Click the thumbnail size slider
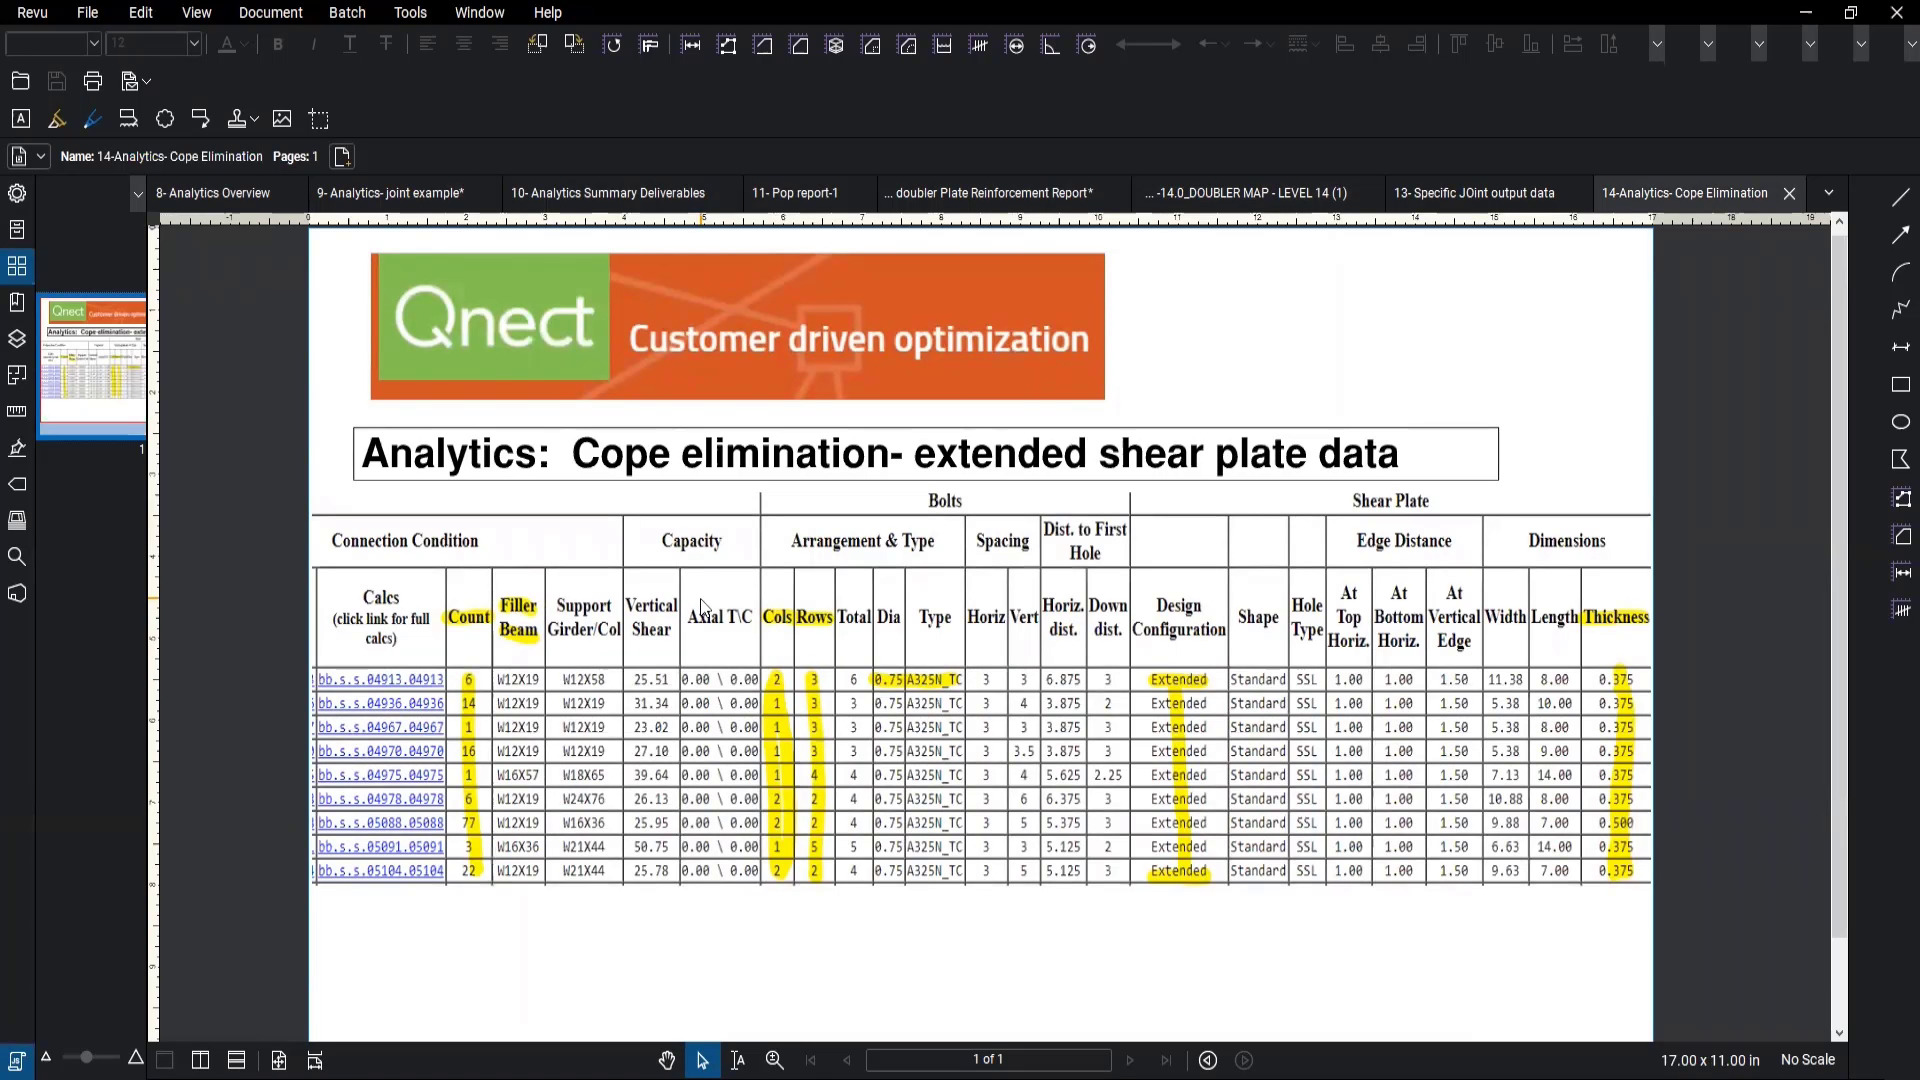The height and width of the screenshot is (1080, 1920). 87,1057
